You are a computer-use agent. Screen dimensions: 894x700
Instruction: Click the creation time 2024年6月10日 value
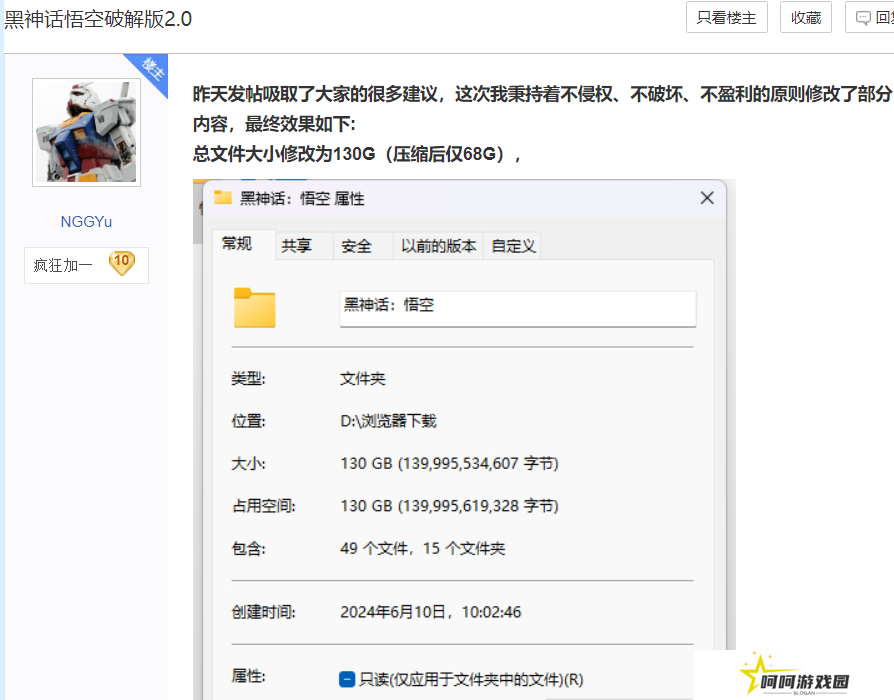click(x=430, y=612)
